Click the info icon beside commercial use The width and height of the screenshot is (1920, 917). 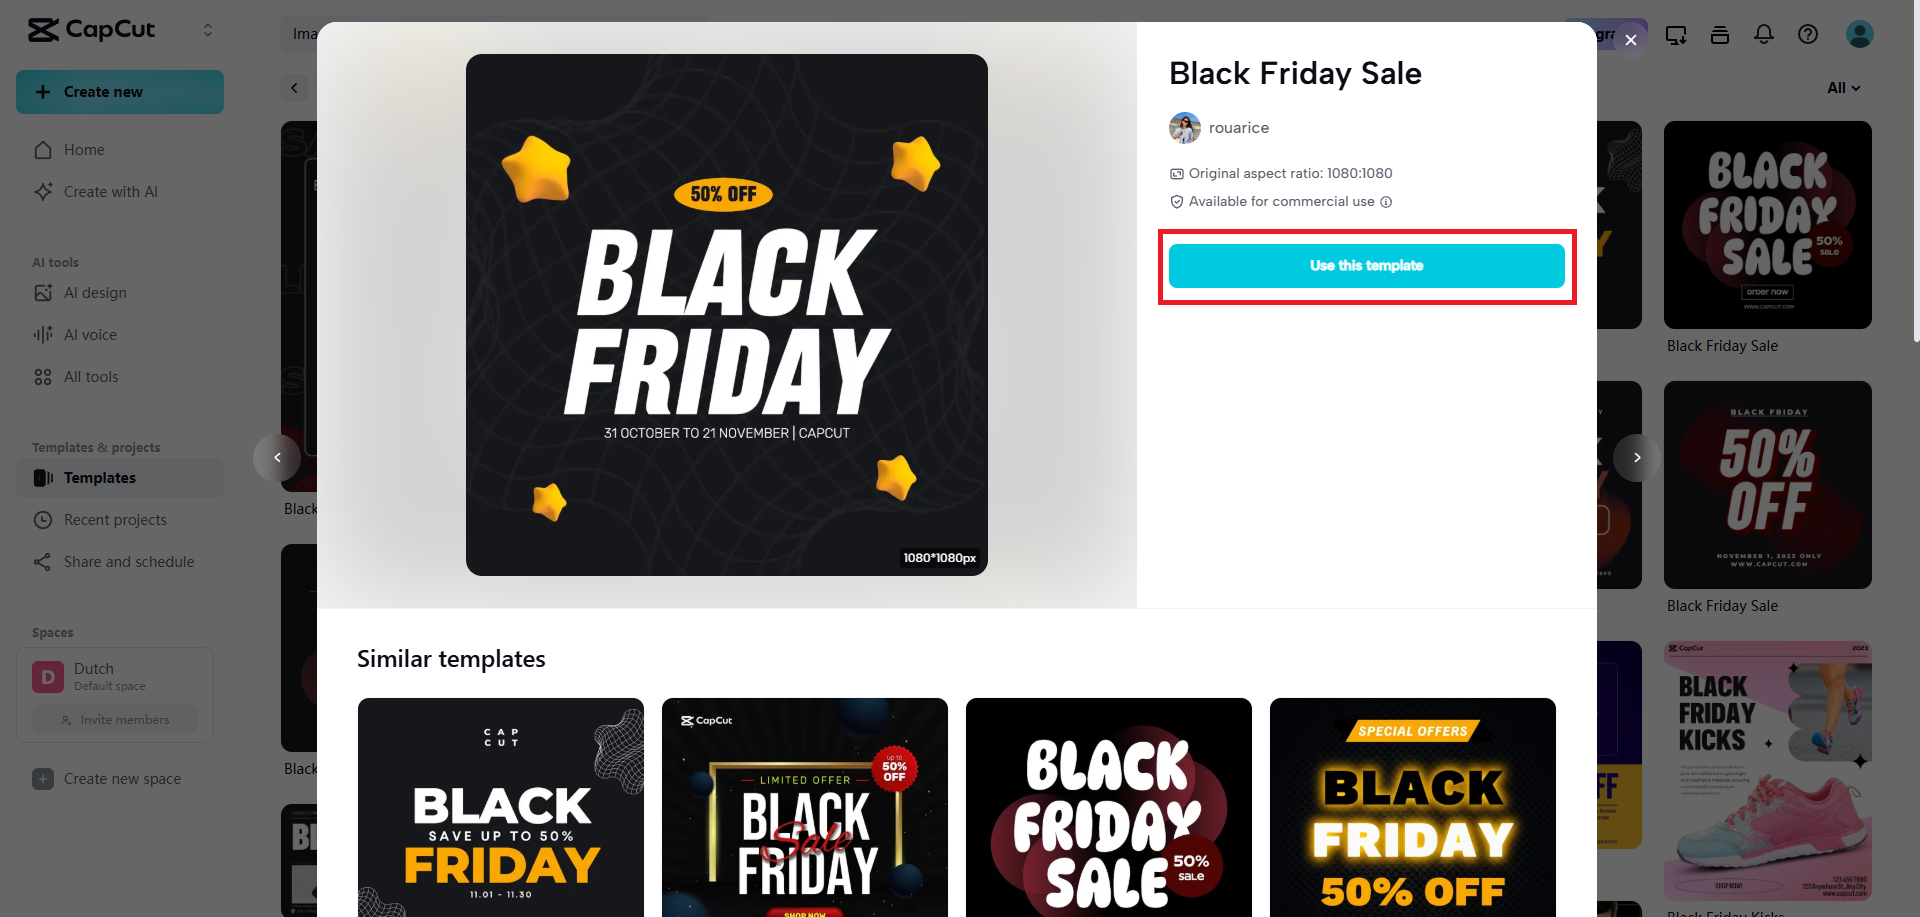click(1386, 202)
